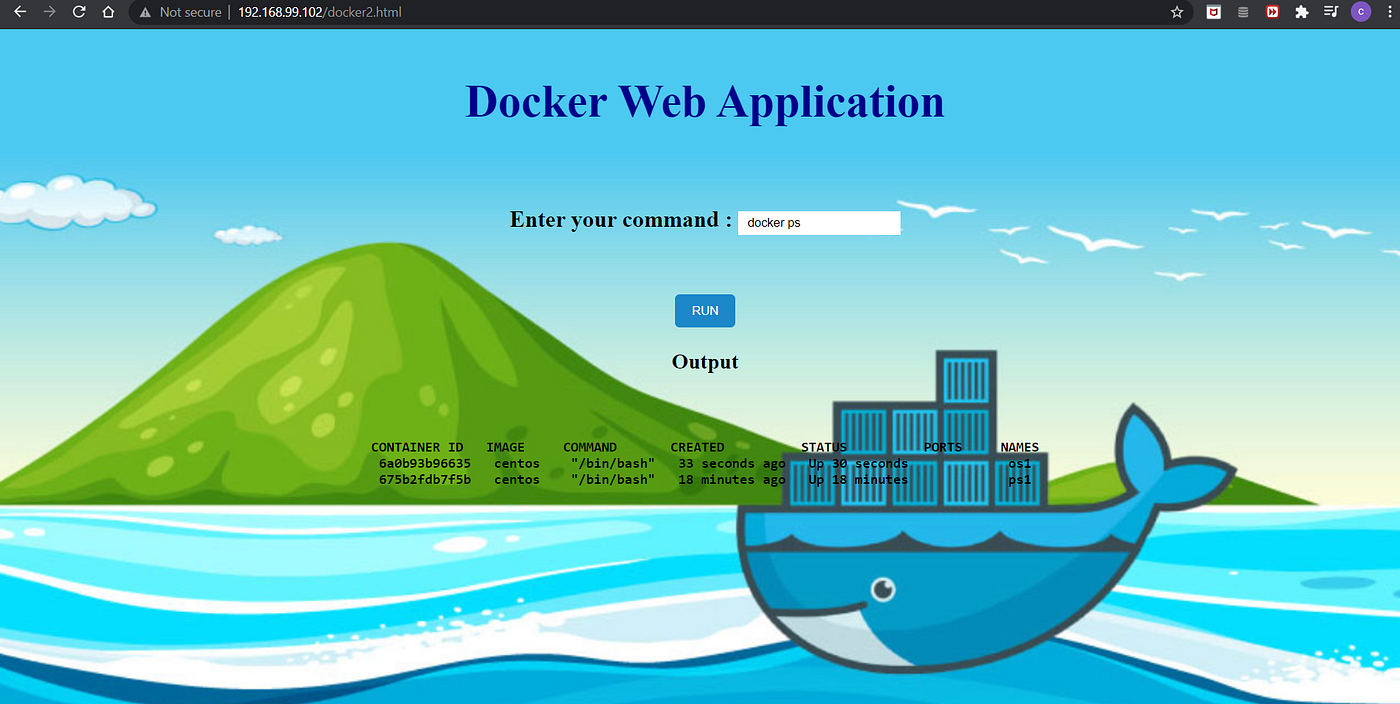Click the bookmark star icon
The width and height of the screenshot is (1400, 704).
click(1177, 12)
